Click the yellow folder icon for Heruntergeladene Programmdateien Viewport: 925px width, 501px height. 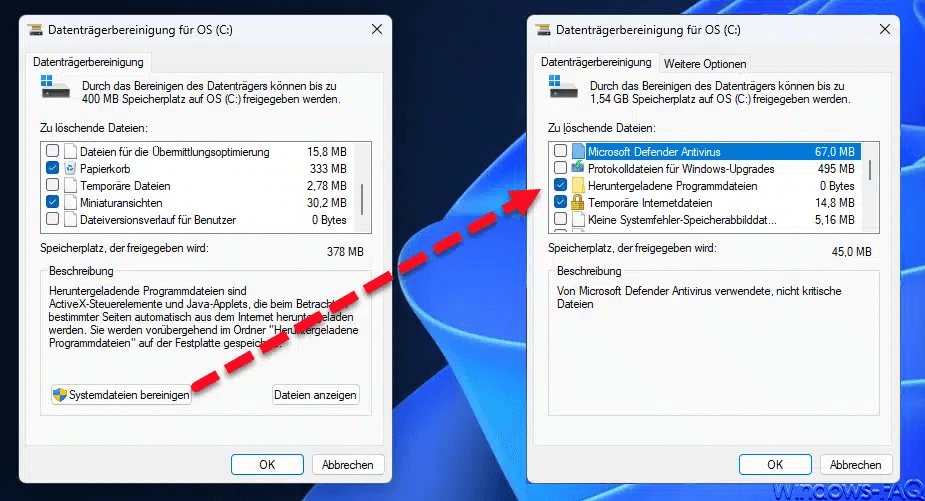coord(577,186)
